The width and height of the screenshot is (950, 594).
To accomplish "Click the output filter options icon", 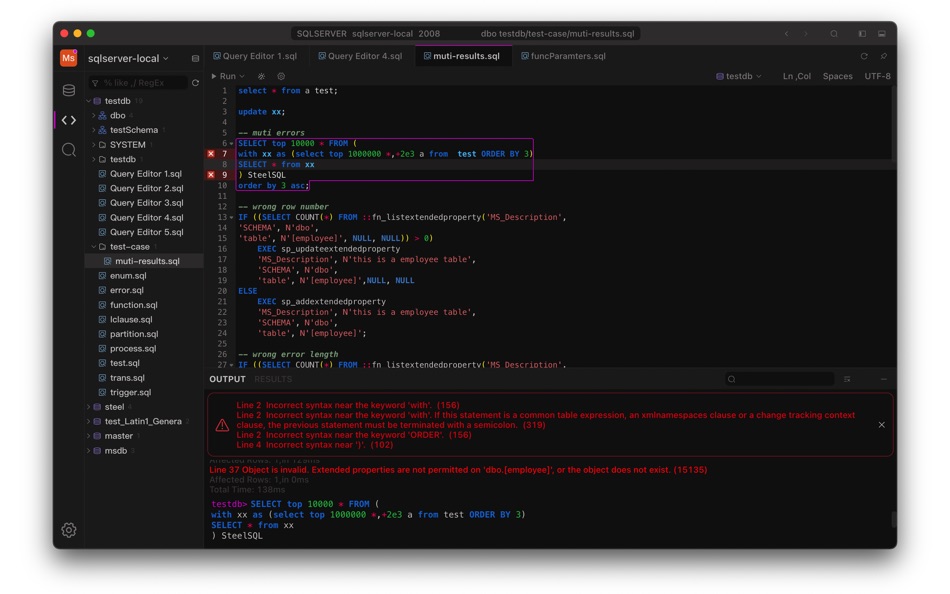I will click(847, 379).
